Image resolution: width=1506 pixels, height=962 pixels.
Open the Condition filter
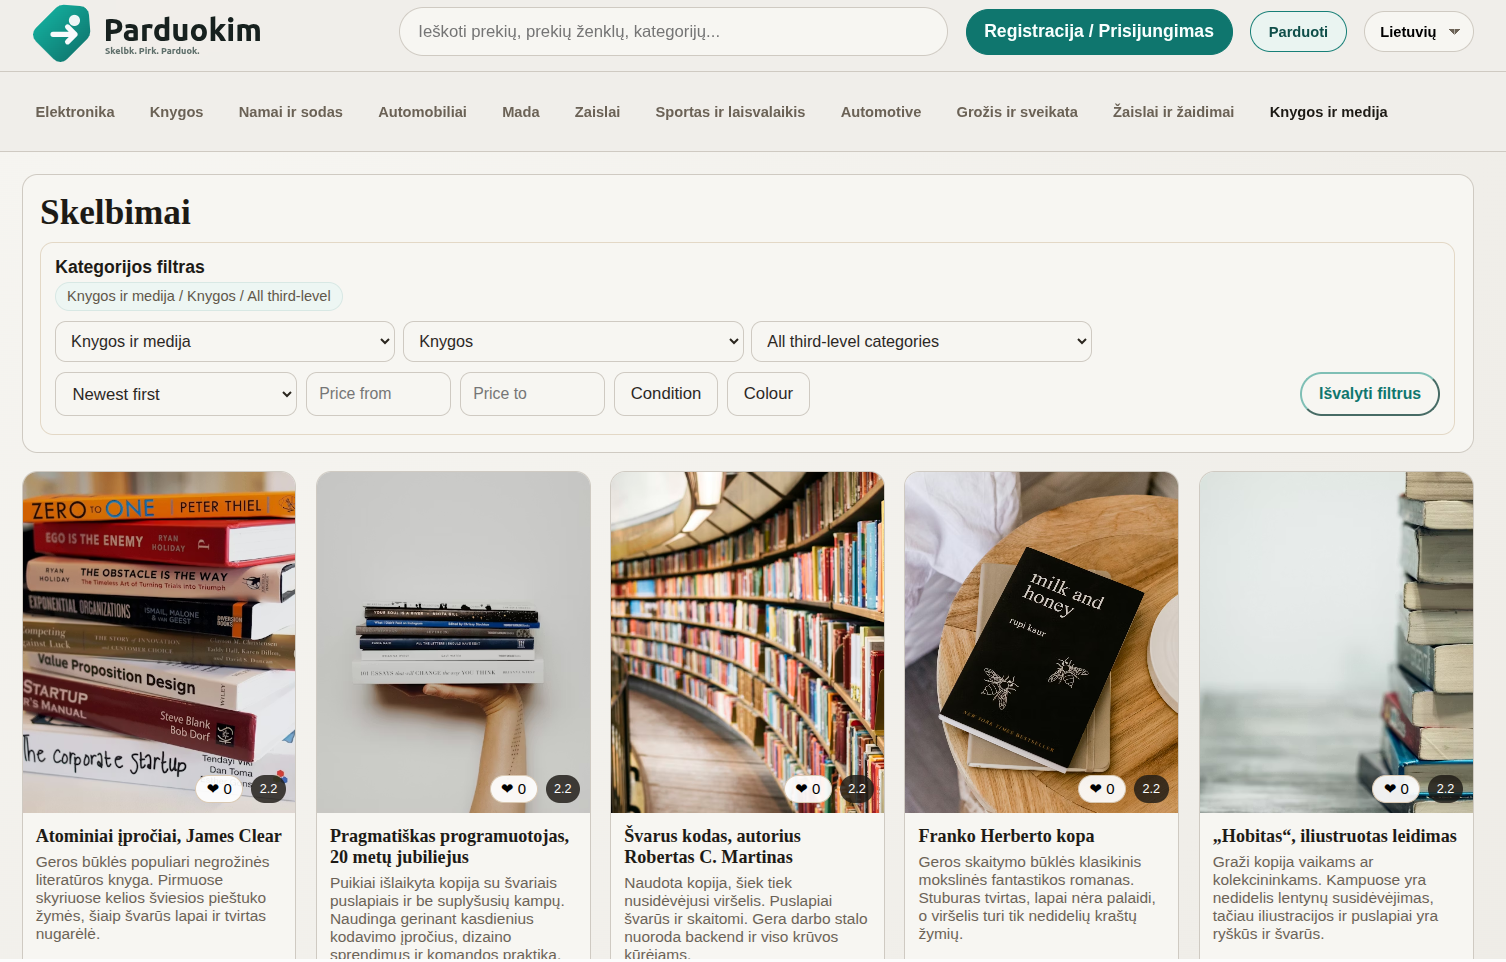click(666, 394)
